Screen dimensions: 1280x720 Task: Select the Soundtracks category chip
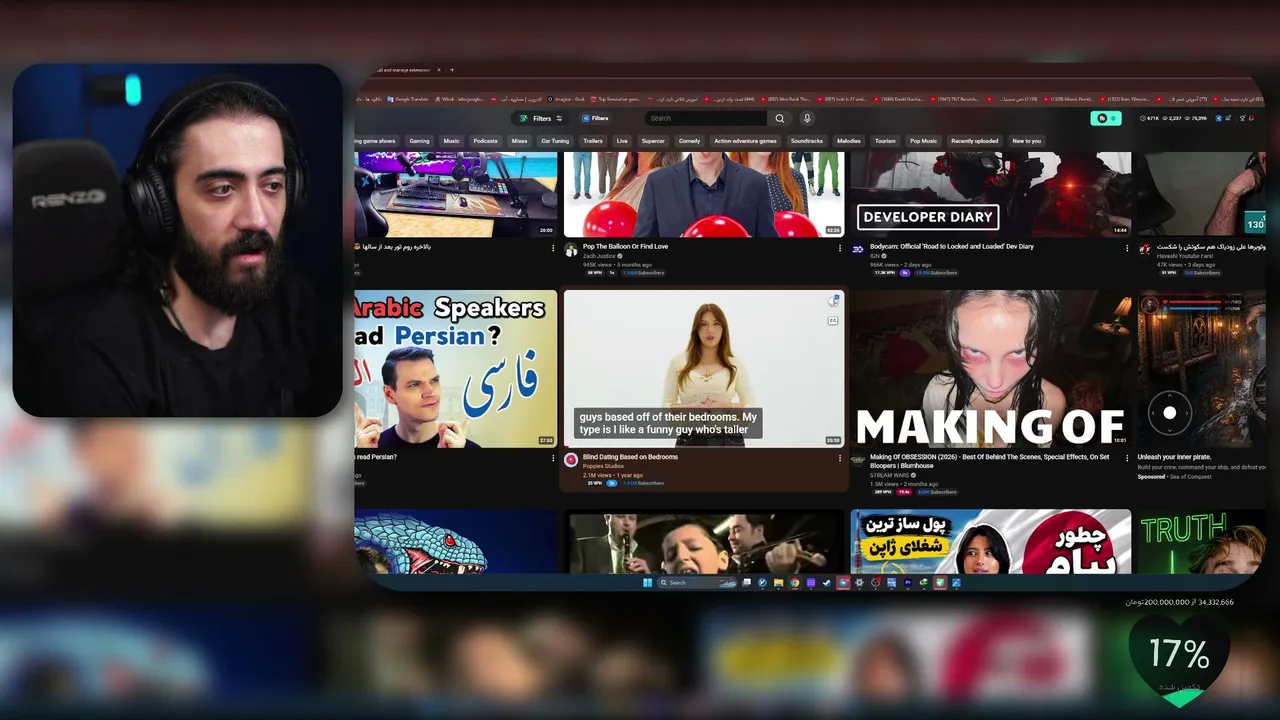pos(806,141)
